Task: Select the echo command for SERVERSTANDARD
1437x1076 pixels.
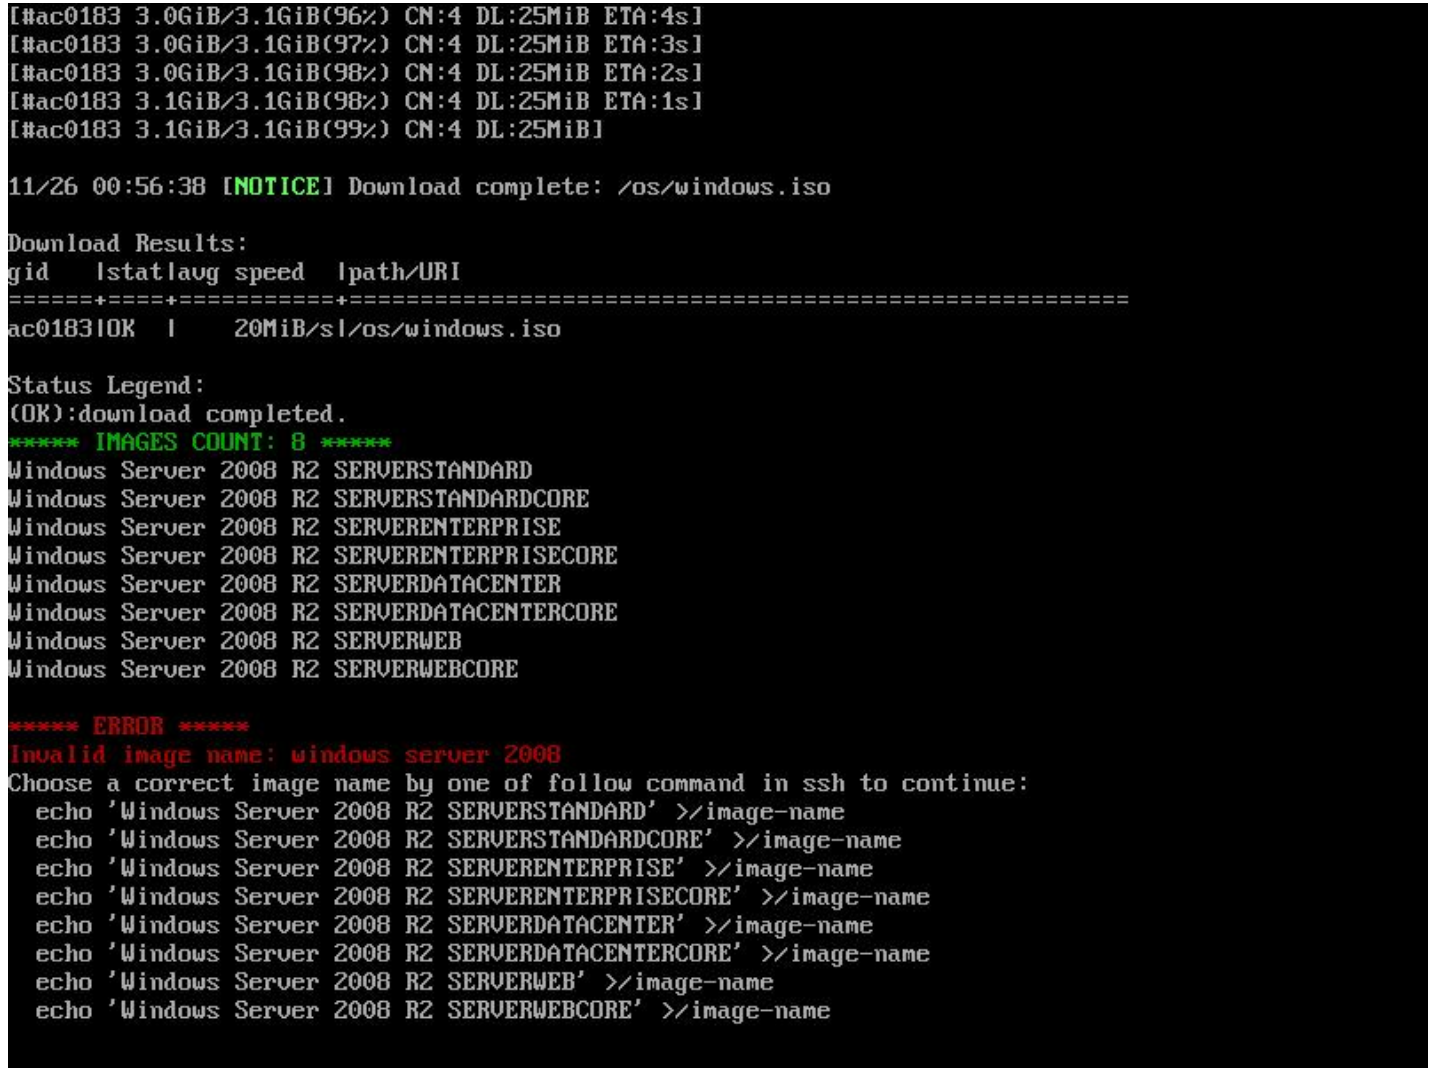Action: (440, 812)
